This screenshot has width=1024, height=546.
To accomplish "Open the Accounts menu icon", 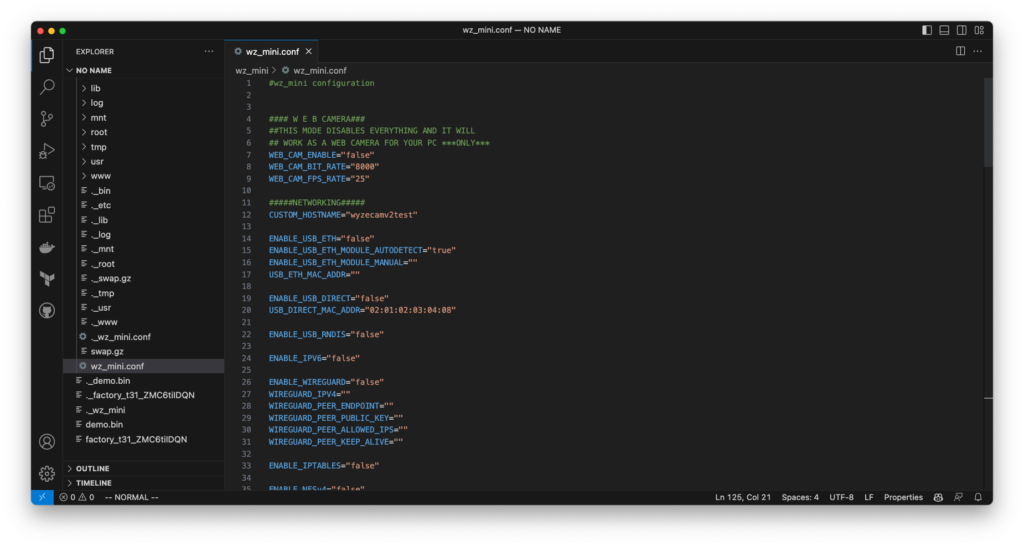I will pyautogui.click(x=47, y=441).
